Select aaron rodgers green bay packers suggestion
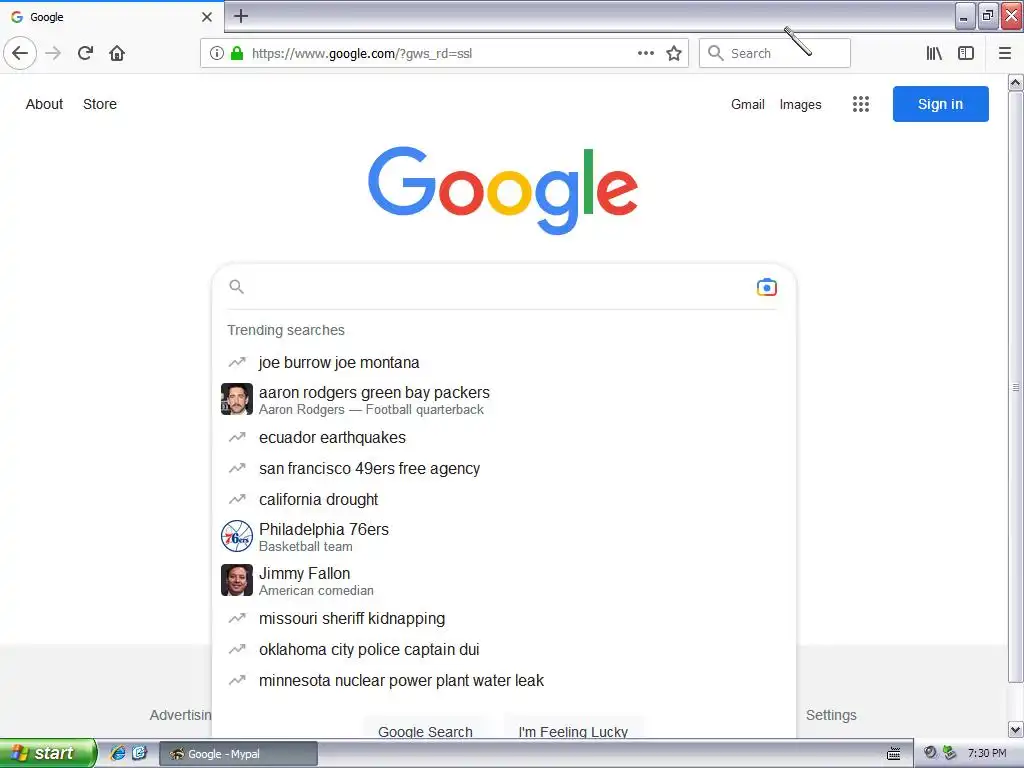1024x768 pixels. click(x=504, y=400)
